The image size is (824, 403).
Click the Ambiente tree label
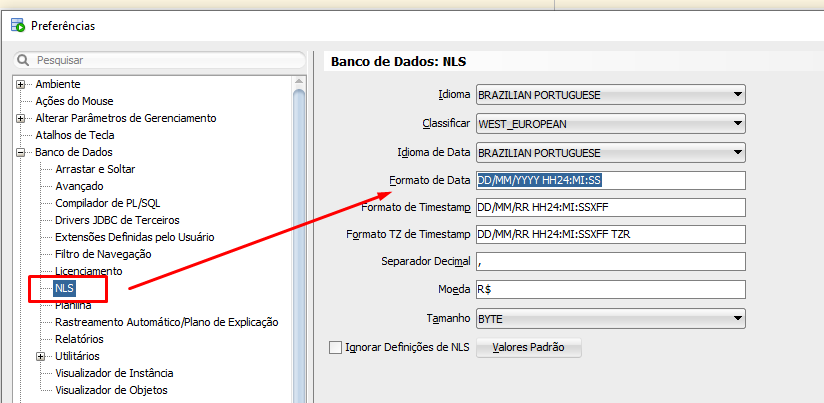click(58, 84)
